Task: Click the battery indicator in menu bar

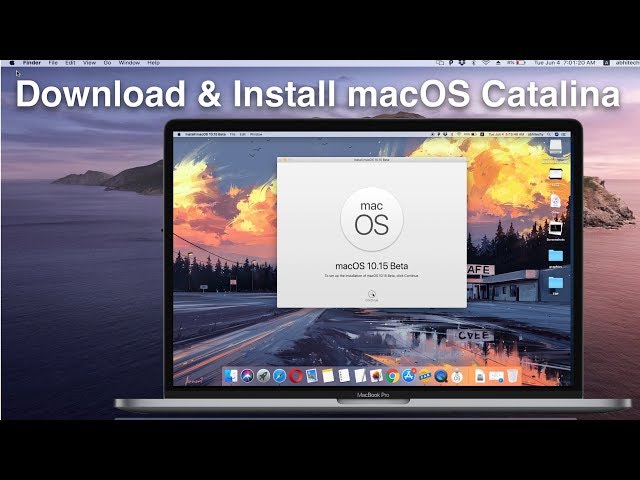Action: [x=516, y=63]
